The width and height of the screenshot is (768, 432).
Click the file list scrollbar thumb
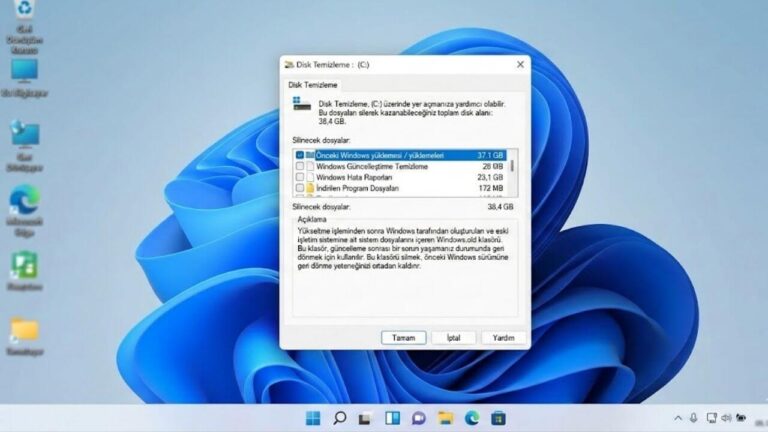tap(512, 166)
